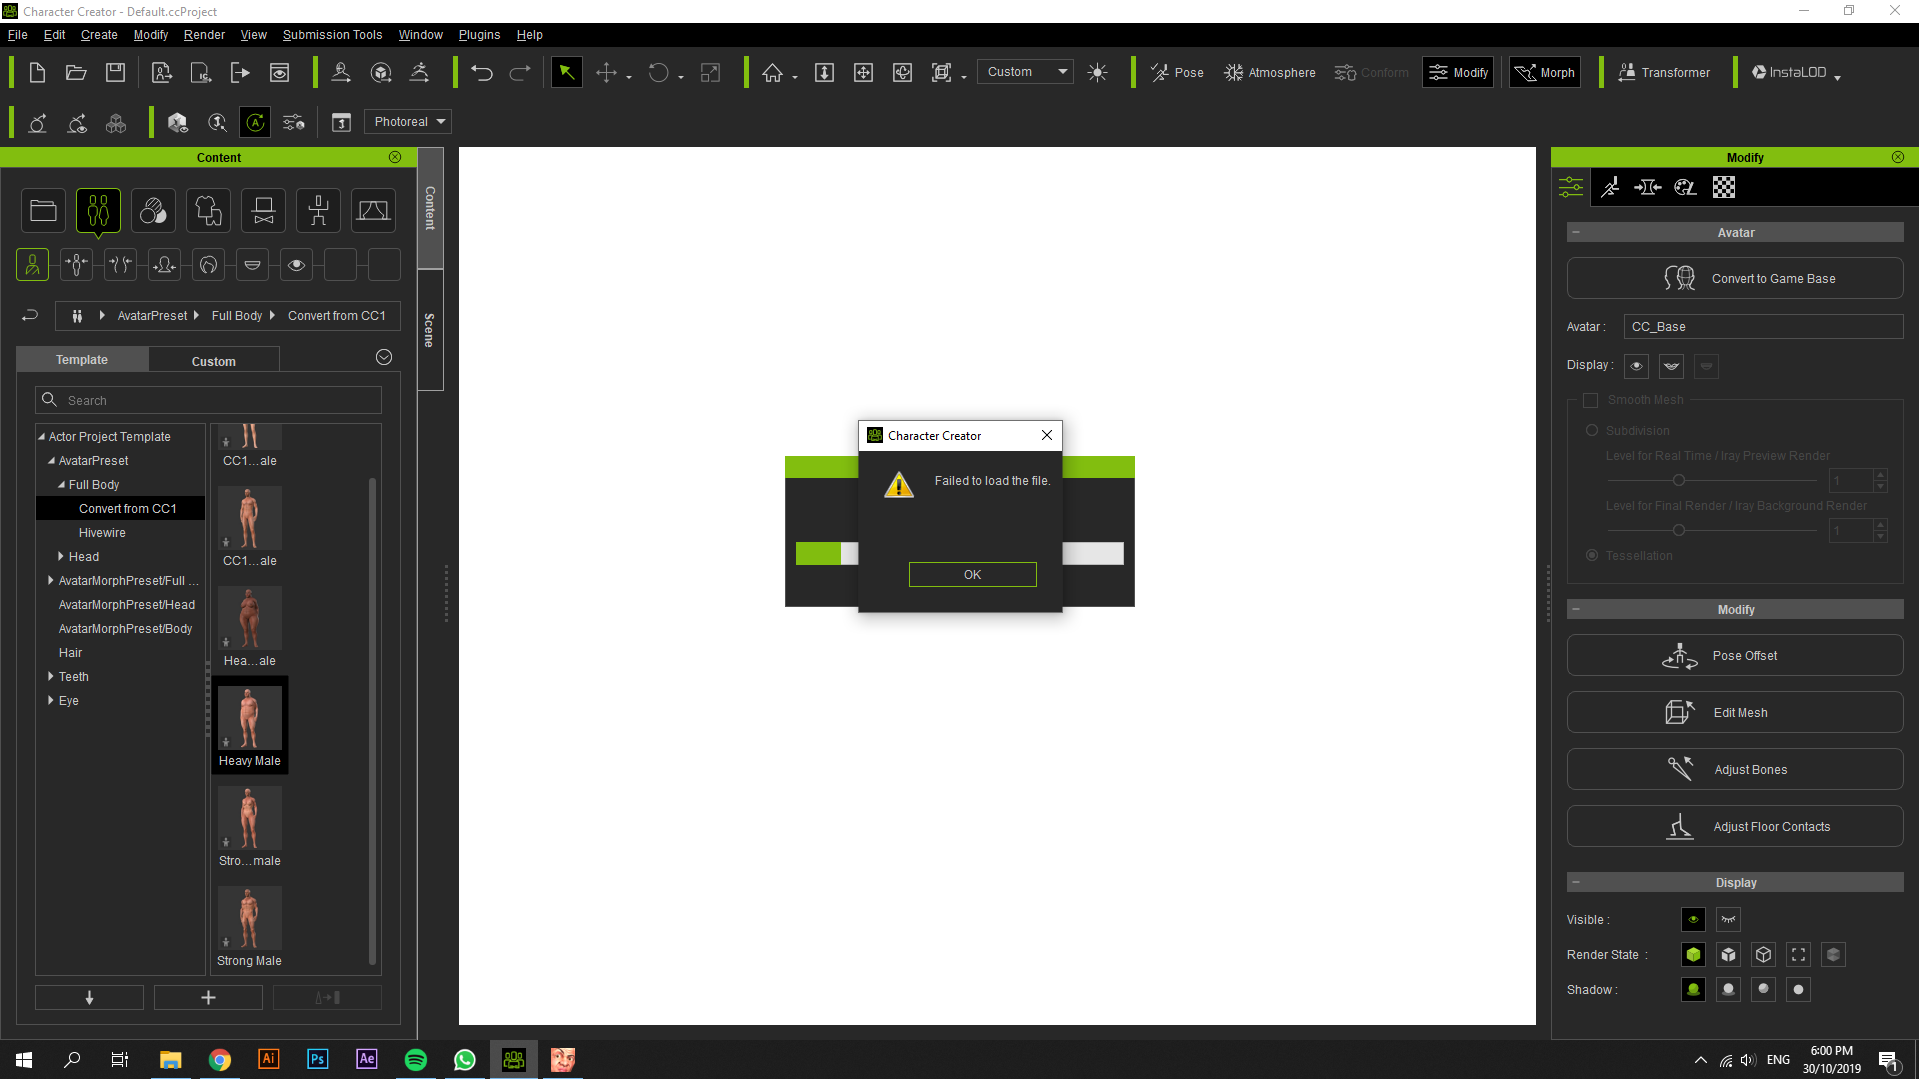Select the arrow Select tool
This screenshot has height=1079, width=1919.
(566, 72)
